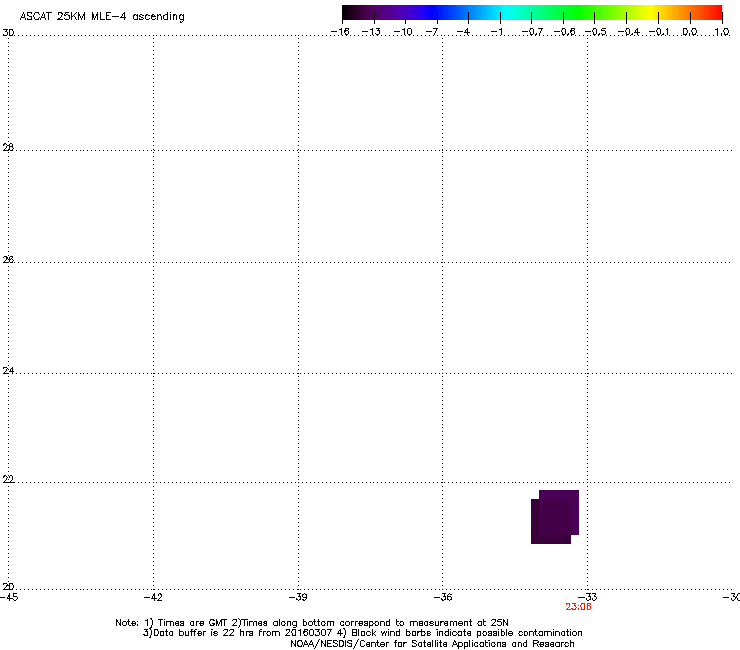Click the -13 colorbar tick label
The image size is (740, 650).
[x=371, y=32]
